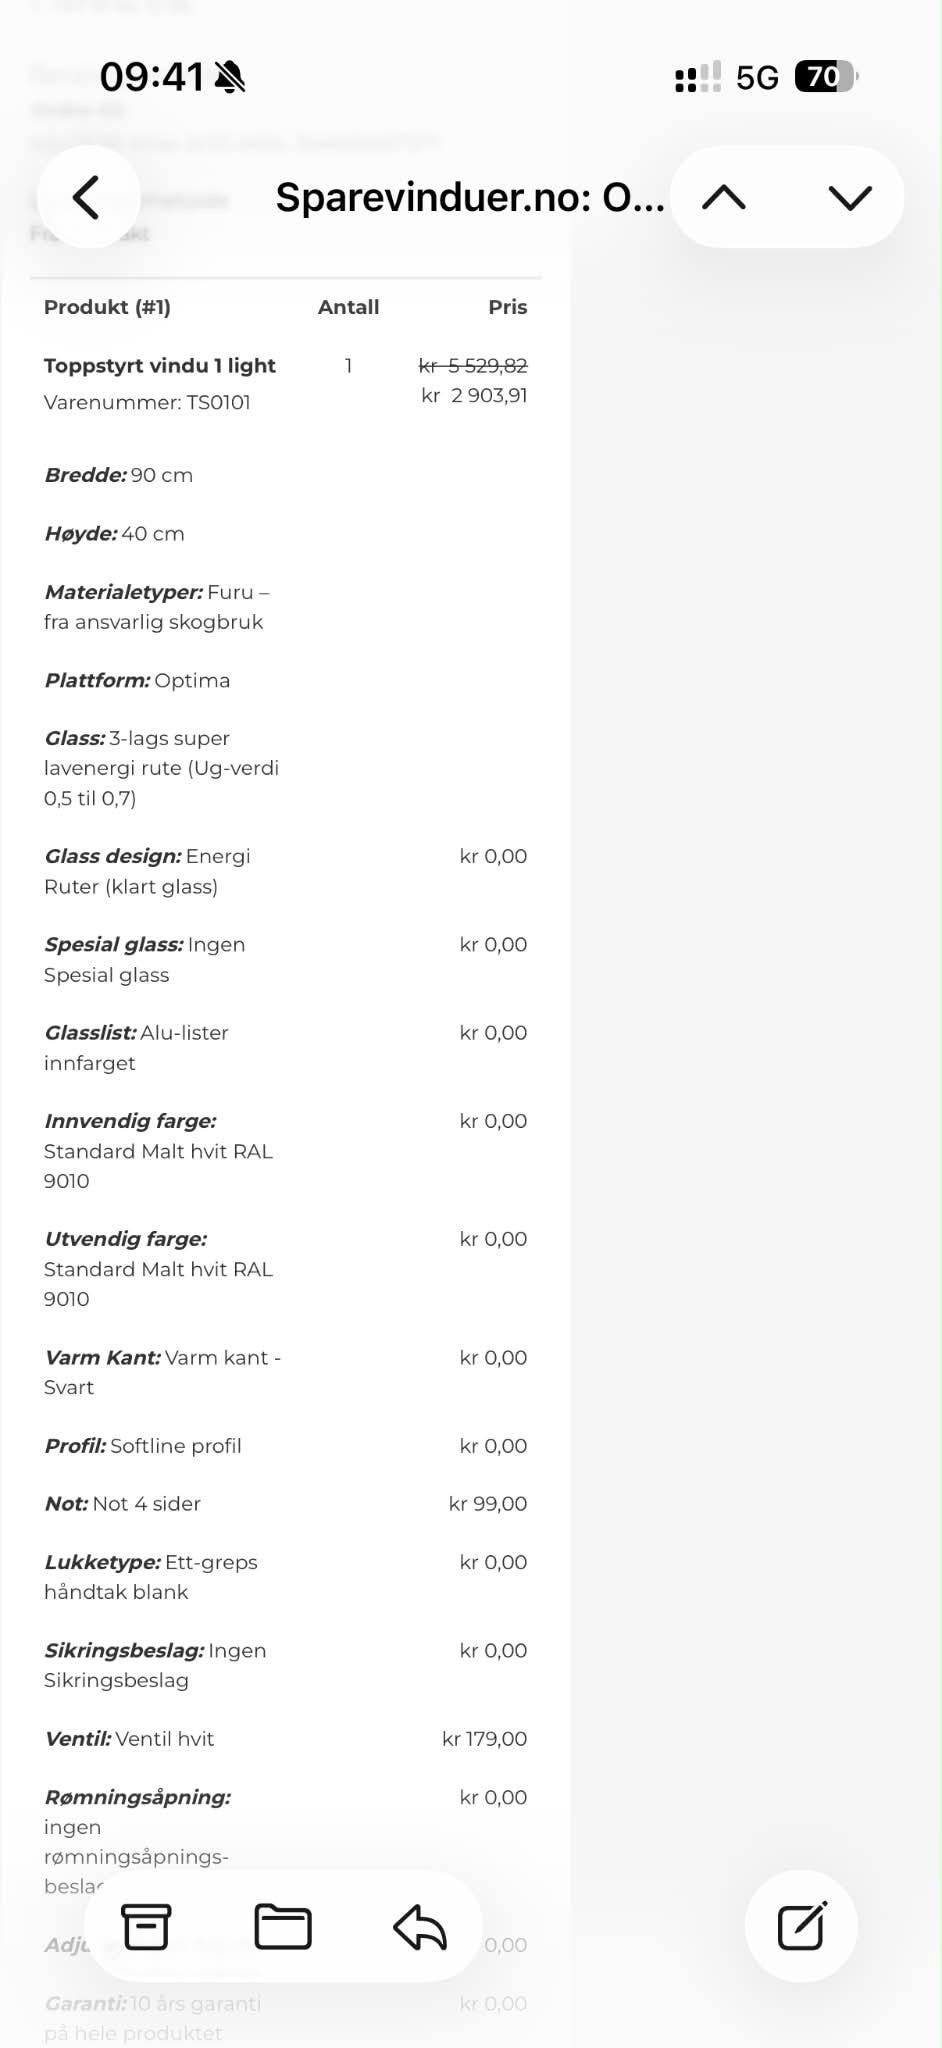Tap the Varenummer TS0101 text

pyautogui.click(x=147, y=402)
